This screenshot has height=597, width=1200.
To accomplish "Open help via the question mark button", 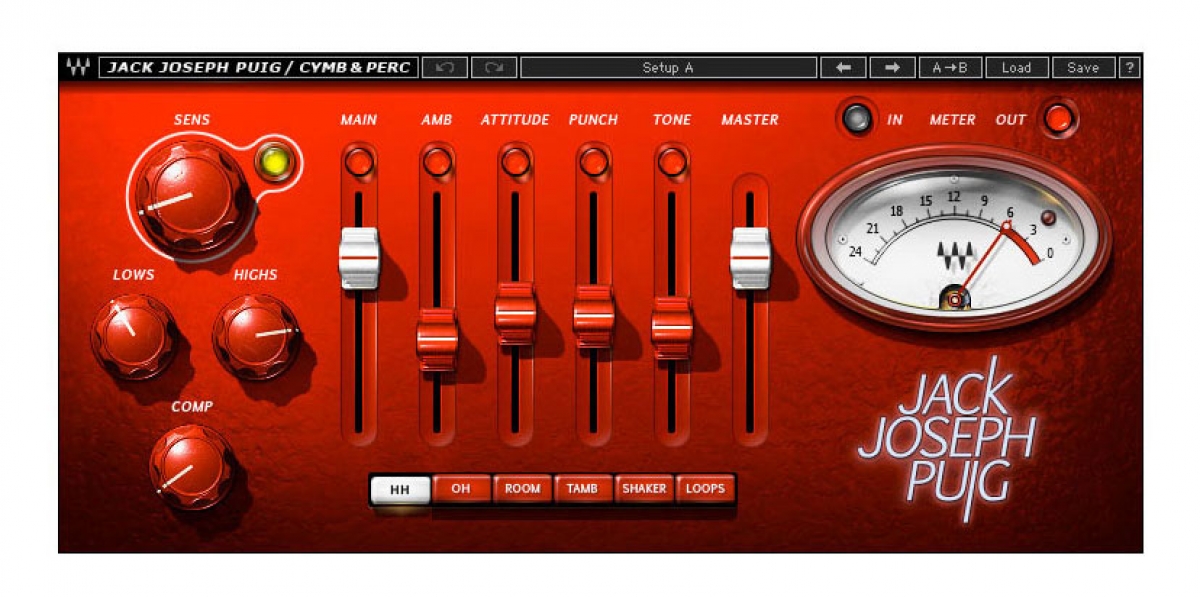I will [x=1129, y=68].
